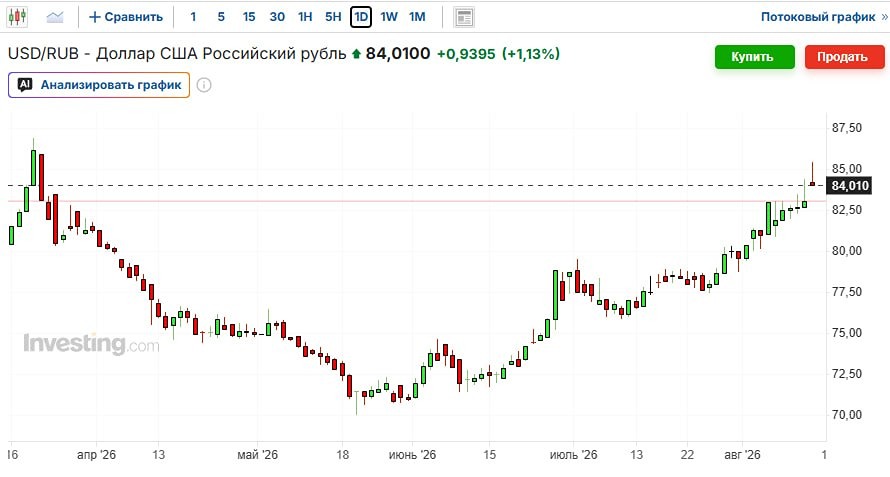Click the change value +0,9395

pos(466,54)
